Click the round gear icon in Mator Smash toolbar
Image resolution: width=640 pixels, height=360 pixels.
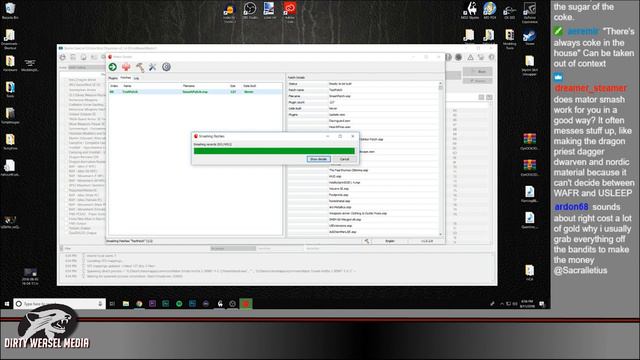(x=166, y=67)
